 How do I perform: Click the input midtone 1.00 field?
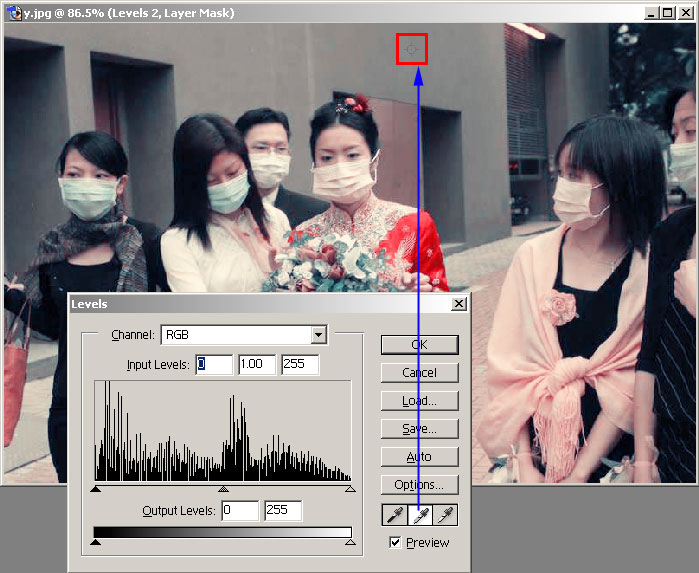[x=257, y=364]
